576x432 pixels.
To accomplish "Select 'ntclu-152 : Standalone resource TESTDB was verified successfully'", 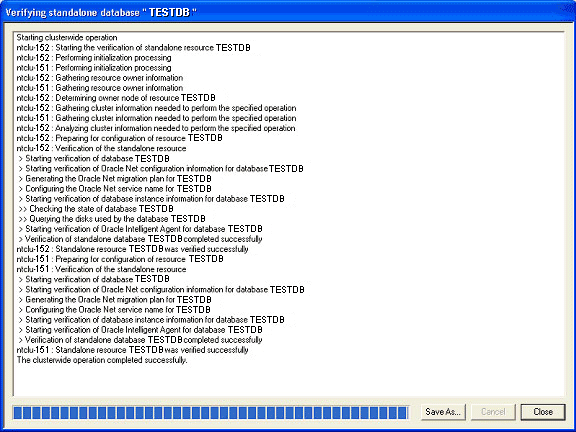I will tap(132, 249).
